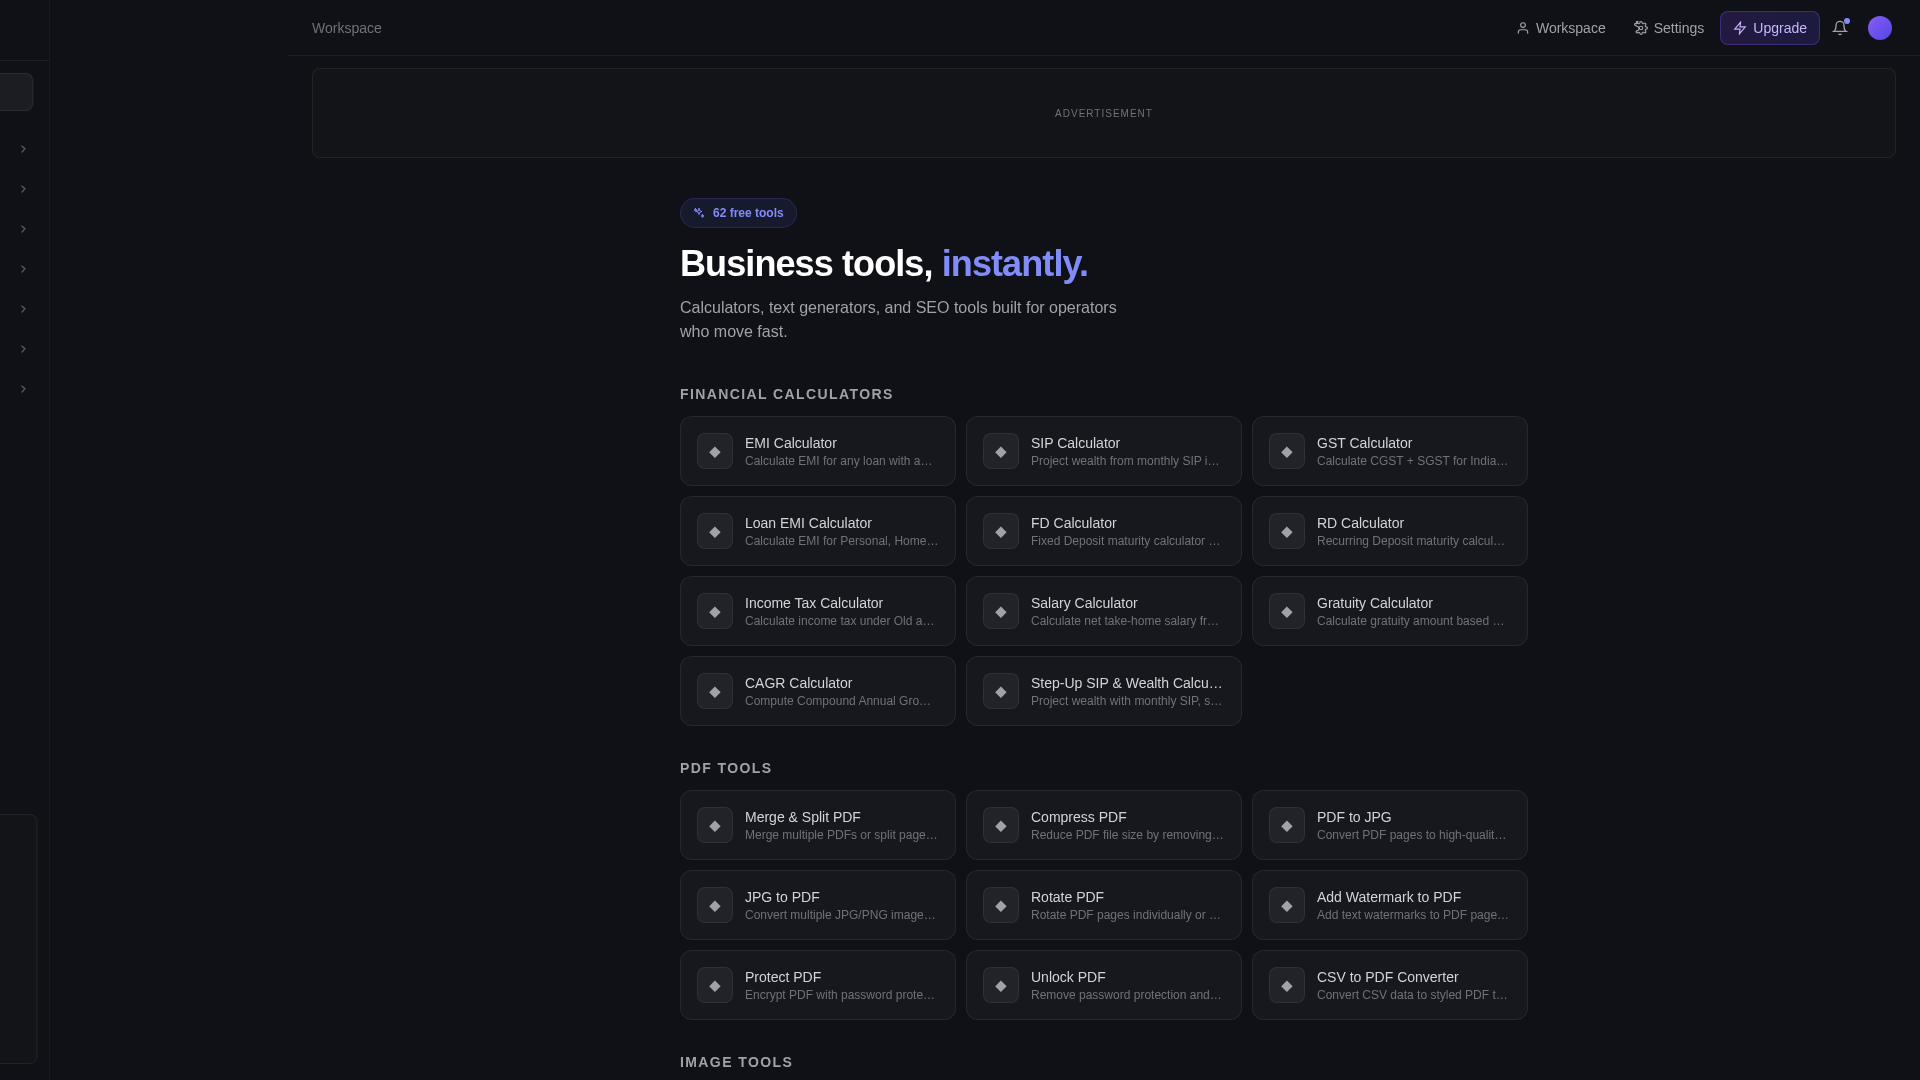Click the Upgrade button

1770,28
